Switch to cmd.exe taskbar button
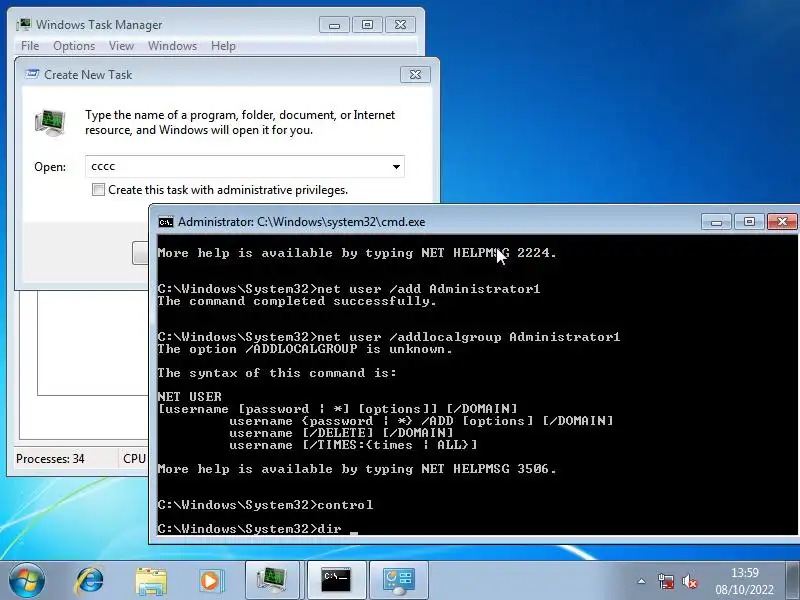 tap(336, 580)
